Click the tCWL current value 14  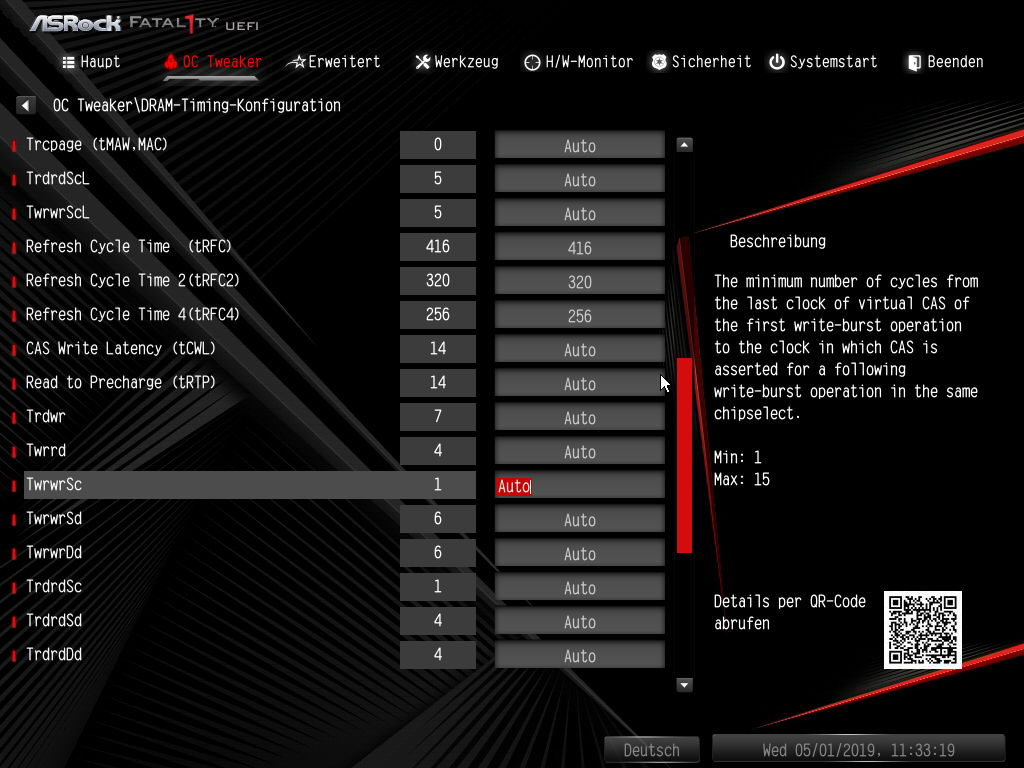pyautogui.click(x=438, y=349)
